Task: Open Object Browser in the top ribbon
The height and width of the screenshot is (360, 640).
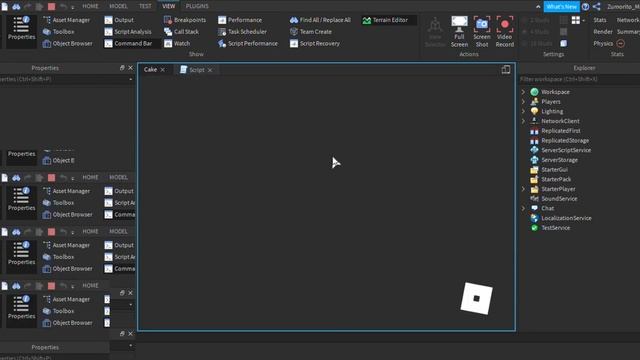Action: tap(68, 43)
